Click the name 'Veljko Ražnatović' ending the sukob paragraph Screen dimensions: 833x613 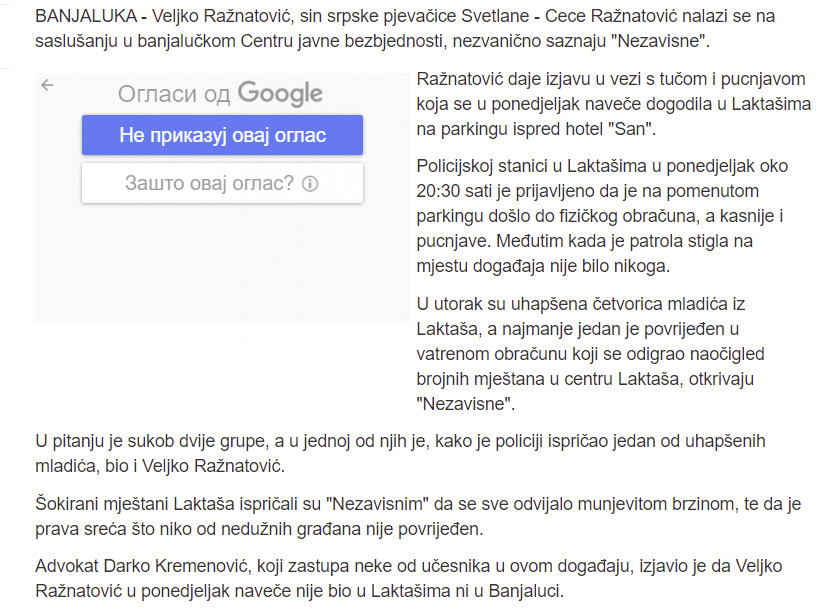[213, 466]
